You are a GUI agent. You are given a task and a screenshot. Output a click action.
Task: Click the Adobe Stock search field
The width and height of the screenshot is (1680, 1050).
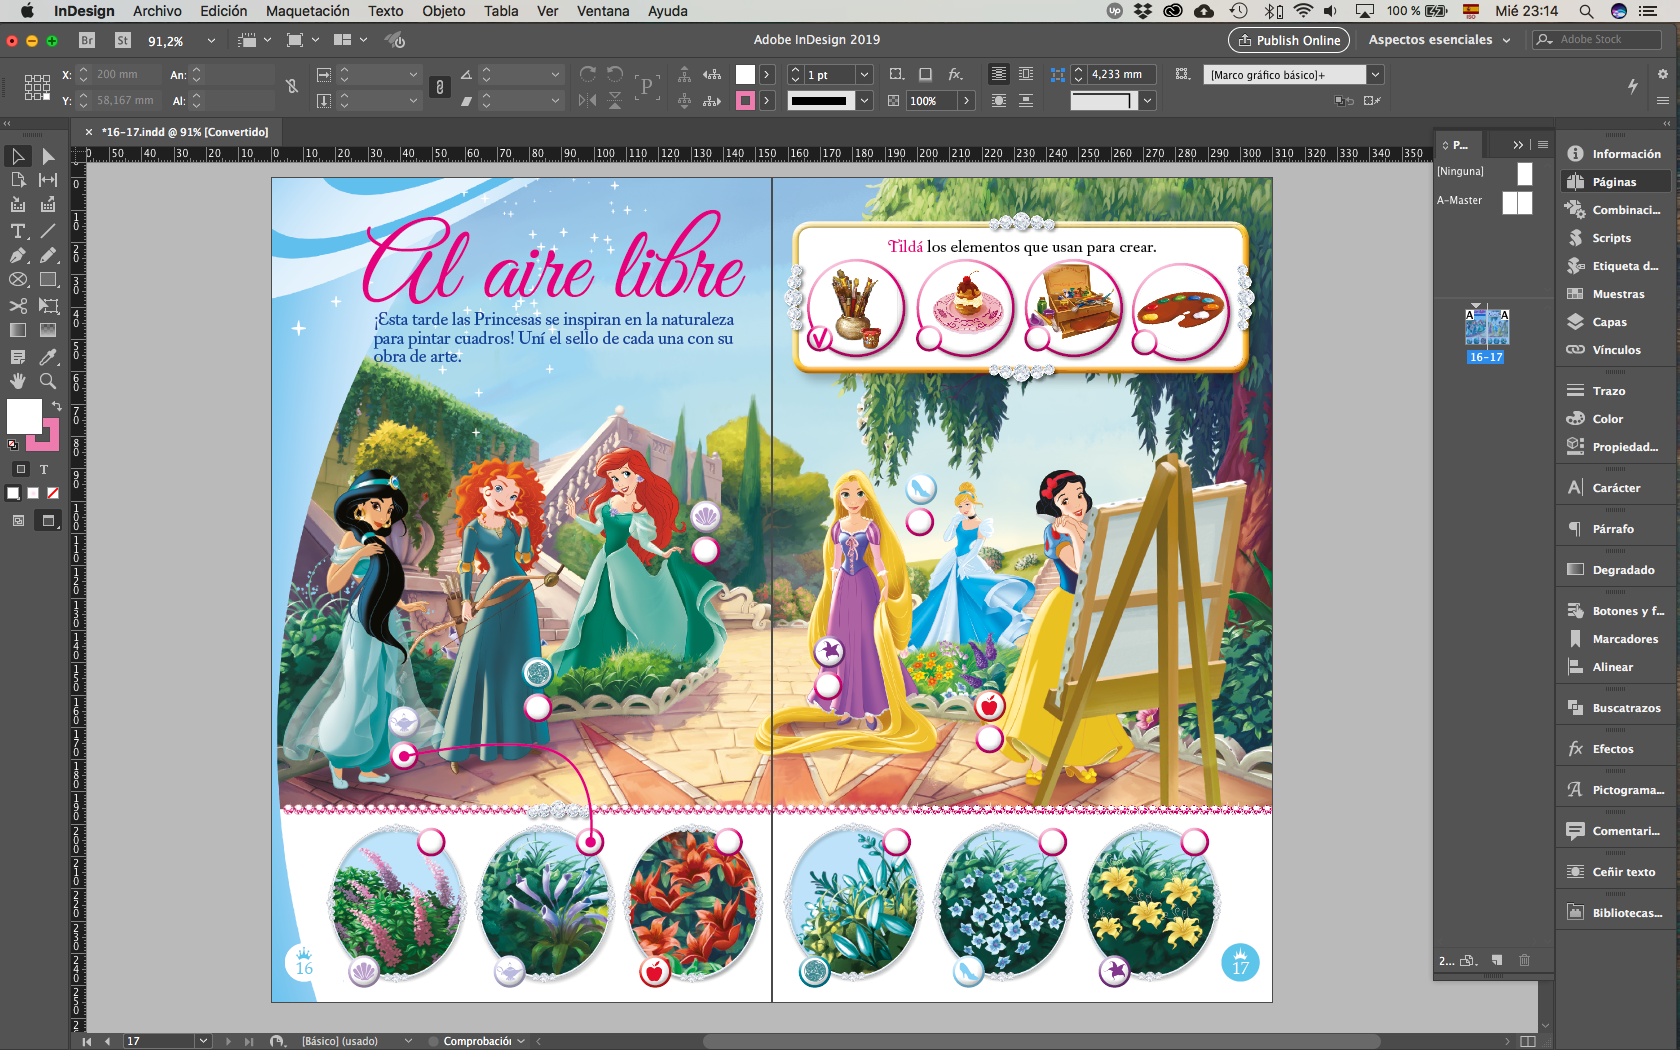coord(1598,39)
